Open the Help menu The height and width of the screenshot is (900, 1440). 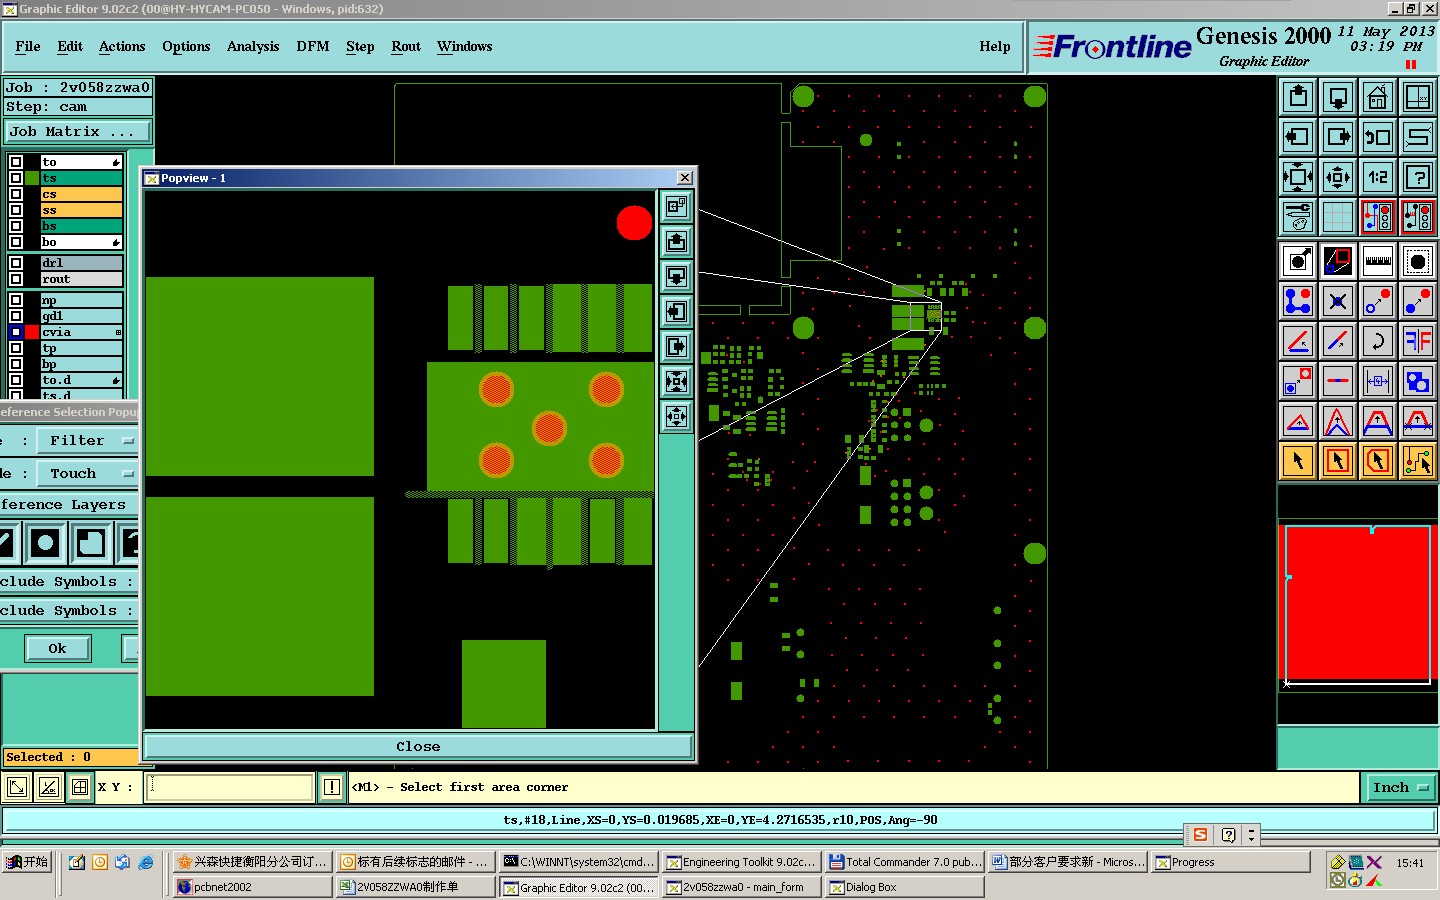[995, 47]
